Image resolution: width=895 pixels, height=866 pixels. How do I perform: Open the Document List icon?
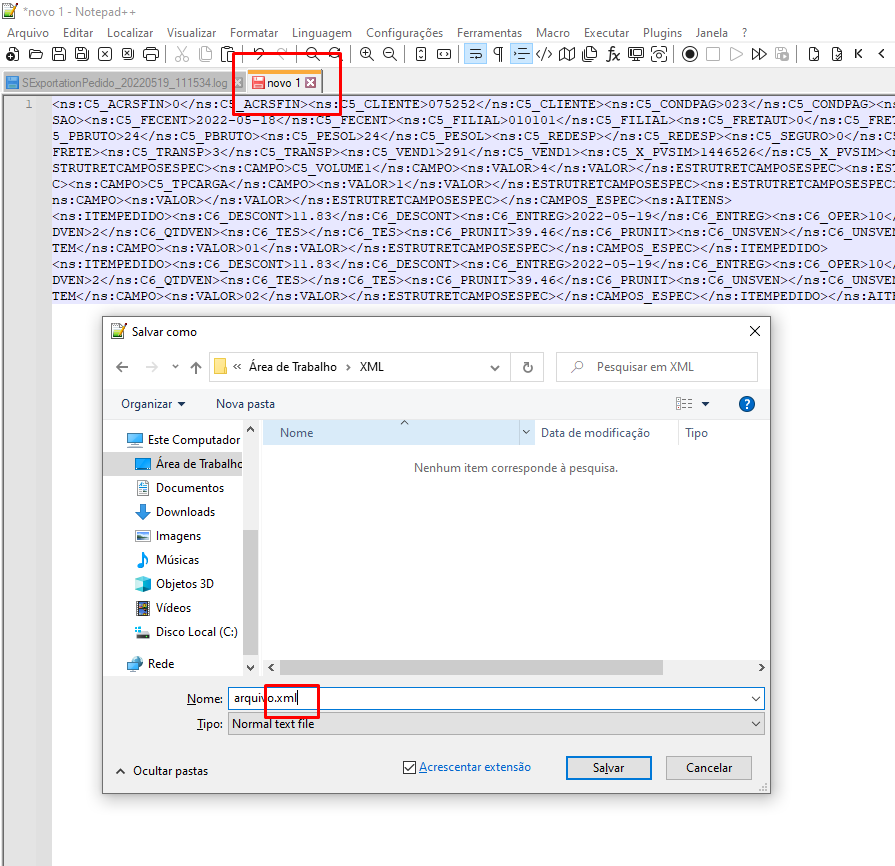tap(590, 54)
